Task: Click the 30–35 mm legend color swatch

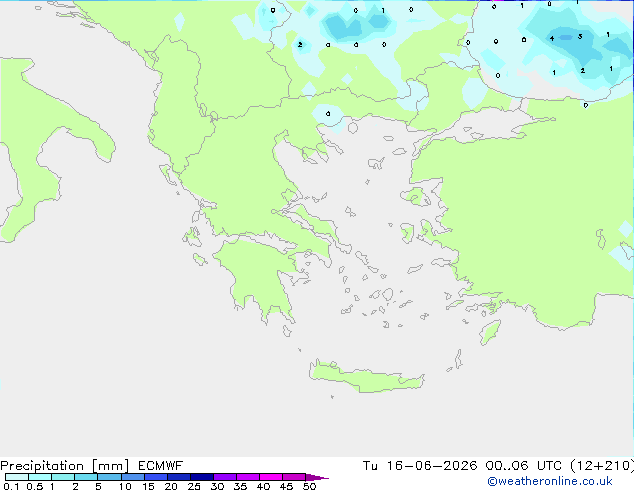Action: (224, 477)
